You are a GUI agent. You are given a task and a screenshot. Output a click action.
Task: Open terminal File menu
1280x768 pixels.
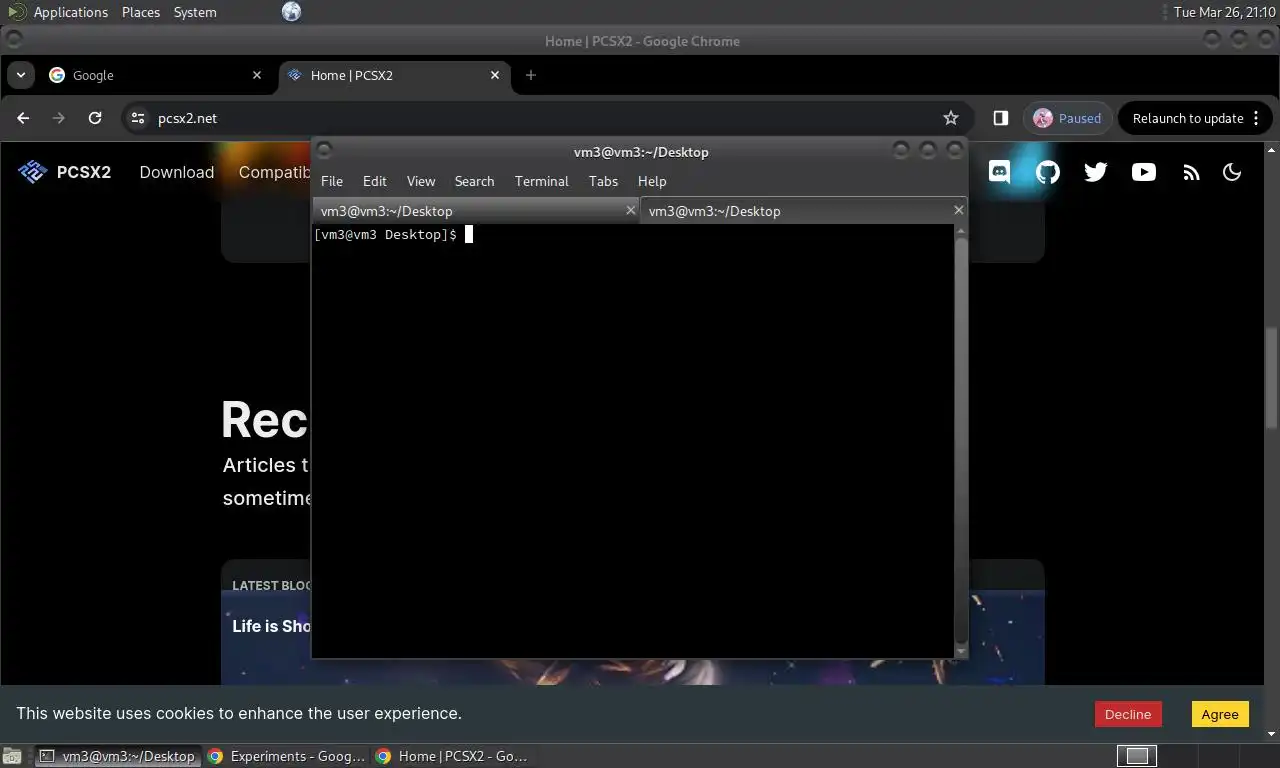(332, 181)
